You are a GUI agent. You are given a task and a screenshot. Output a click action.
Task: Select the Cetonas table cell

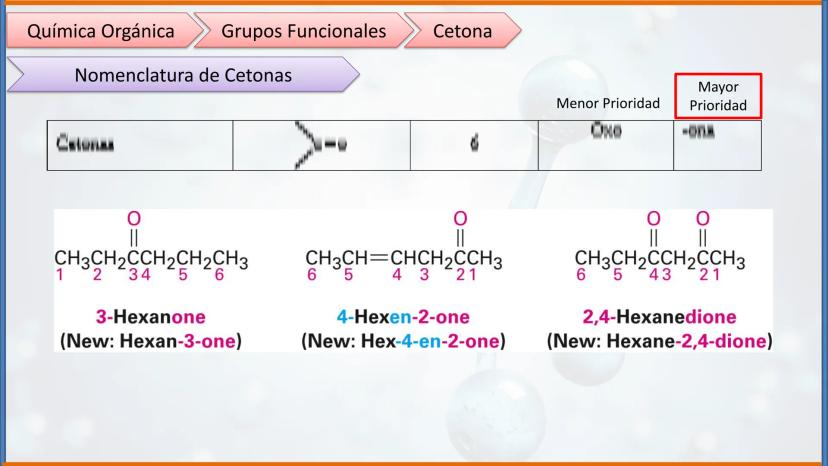point(140,146)
